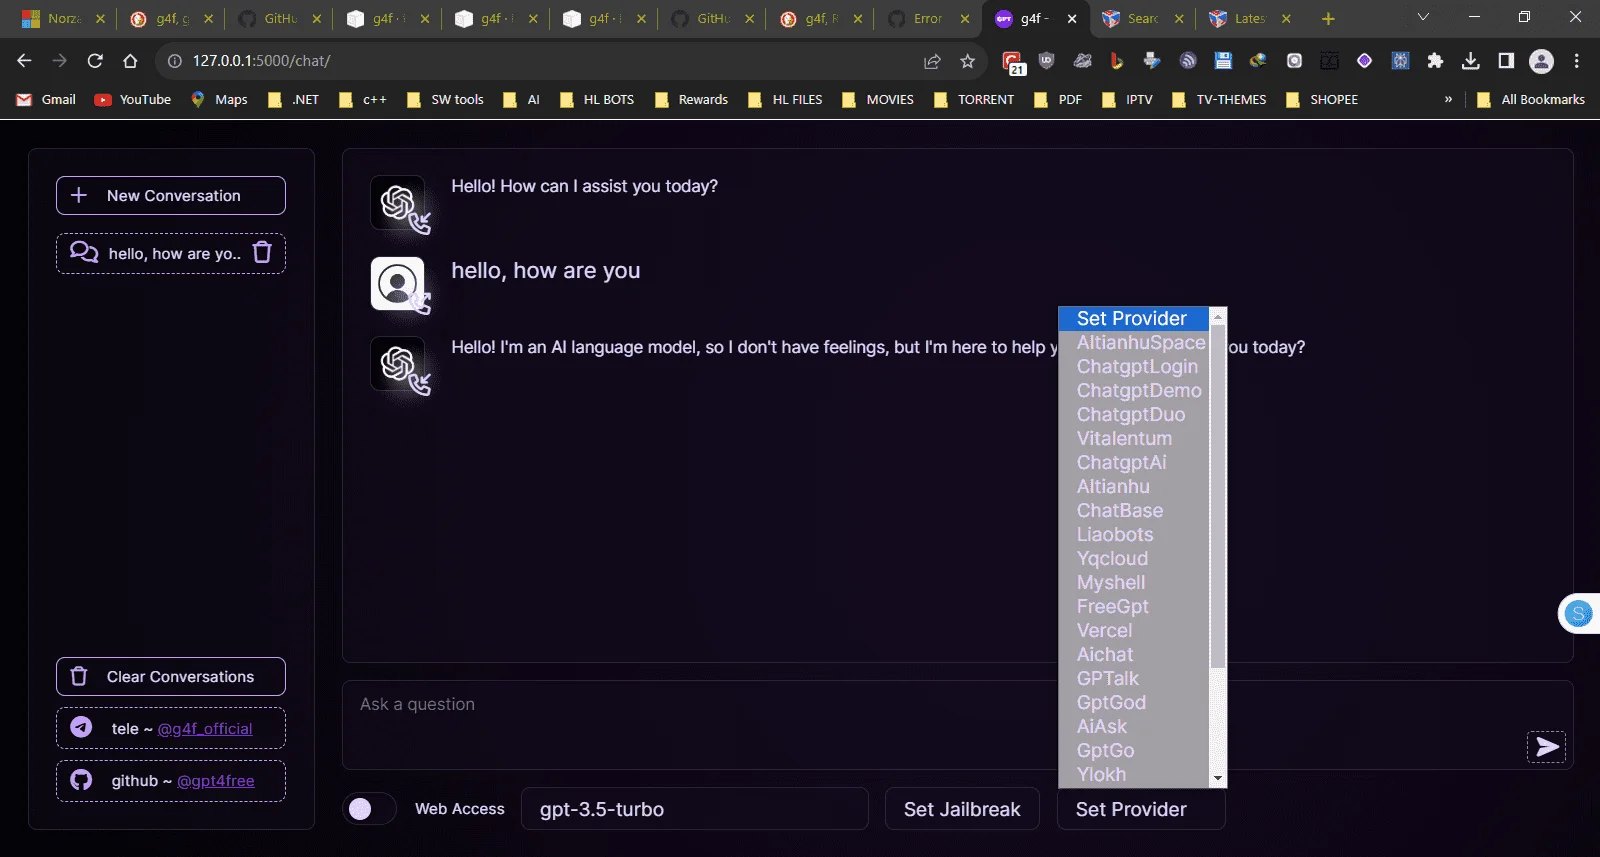Choose ChatgptLogin provider
Screen dimensions: 1600x857
click(1134, 366)
